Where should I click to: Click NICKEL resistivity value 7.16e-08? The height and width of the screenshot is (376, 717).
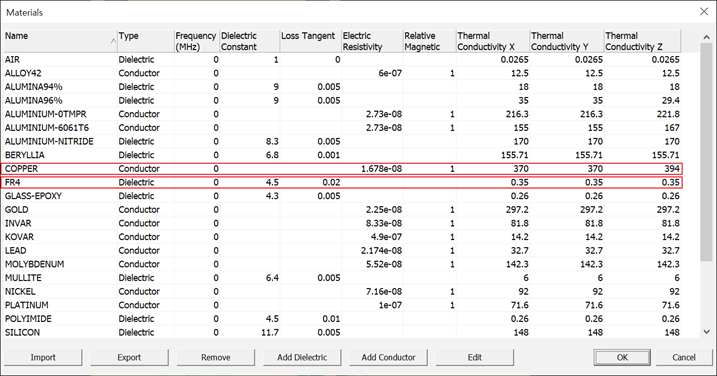[x=384, y=291]
